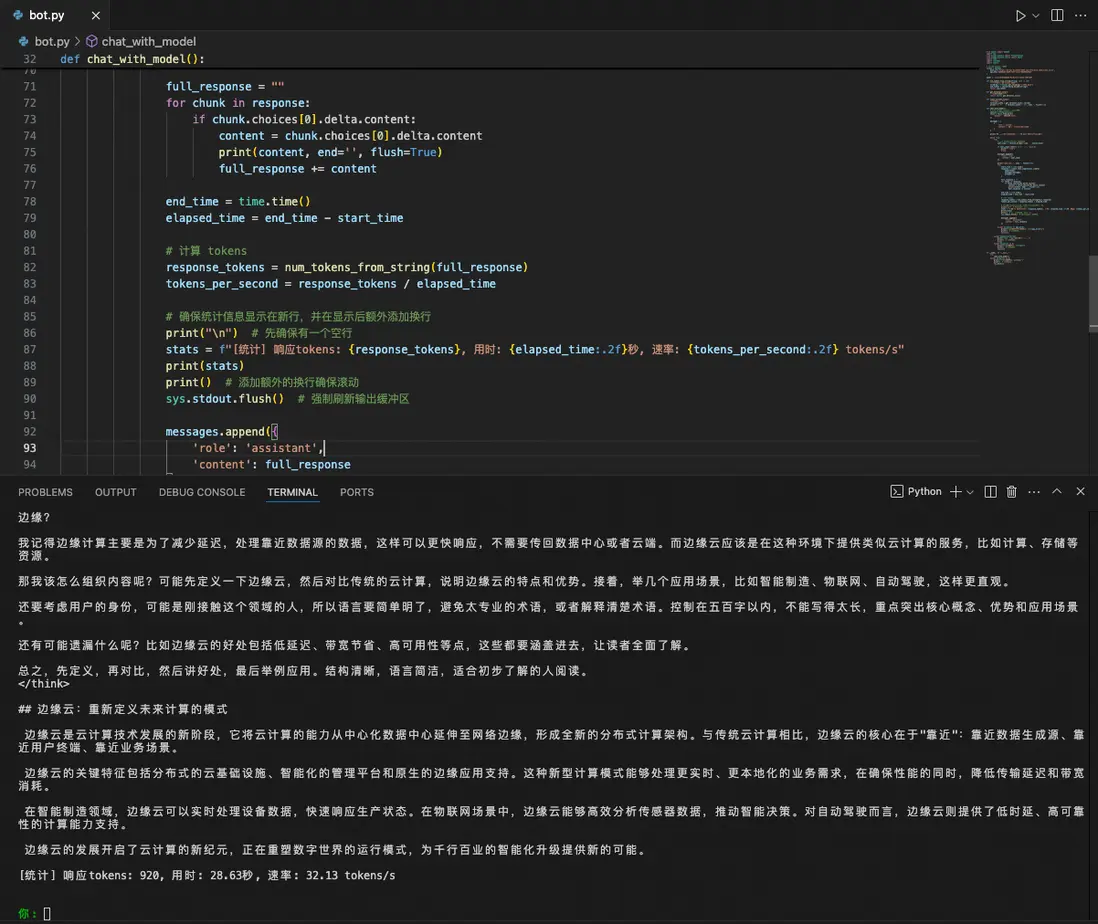This screenshot has width=1098, height=924.
Task: Open the run options dropdown arrow
Action: tap(1036, 16)
